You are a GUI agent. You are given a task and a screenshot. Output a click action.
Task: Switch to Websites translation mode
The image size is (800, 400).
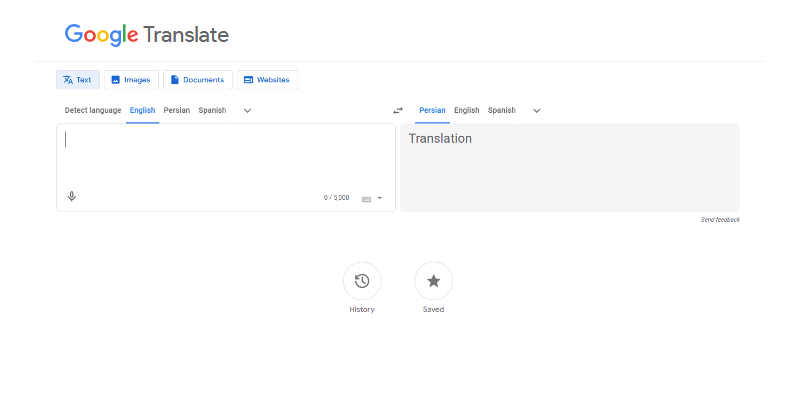[267, 80]
